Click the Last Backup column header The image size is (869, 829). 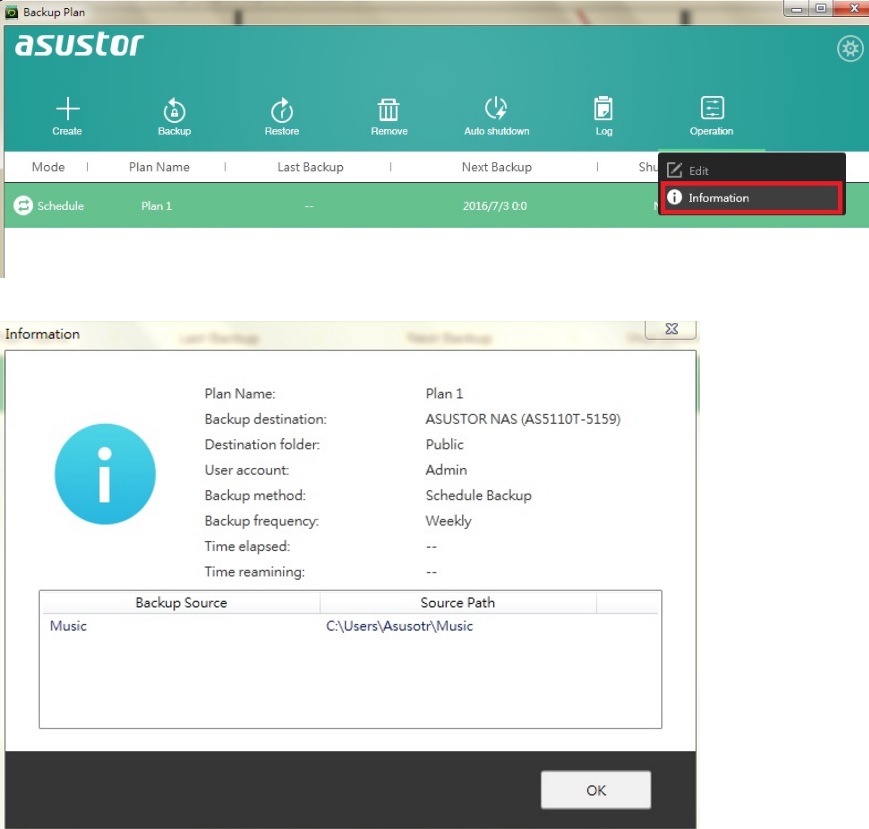pos(310,167)
